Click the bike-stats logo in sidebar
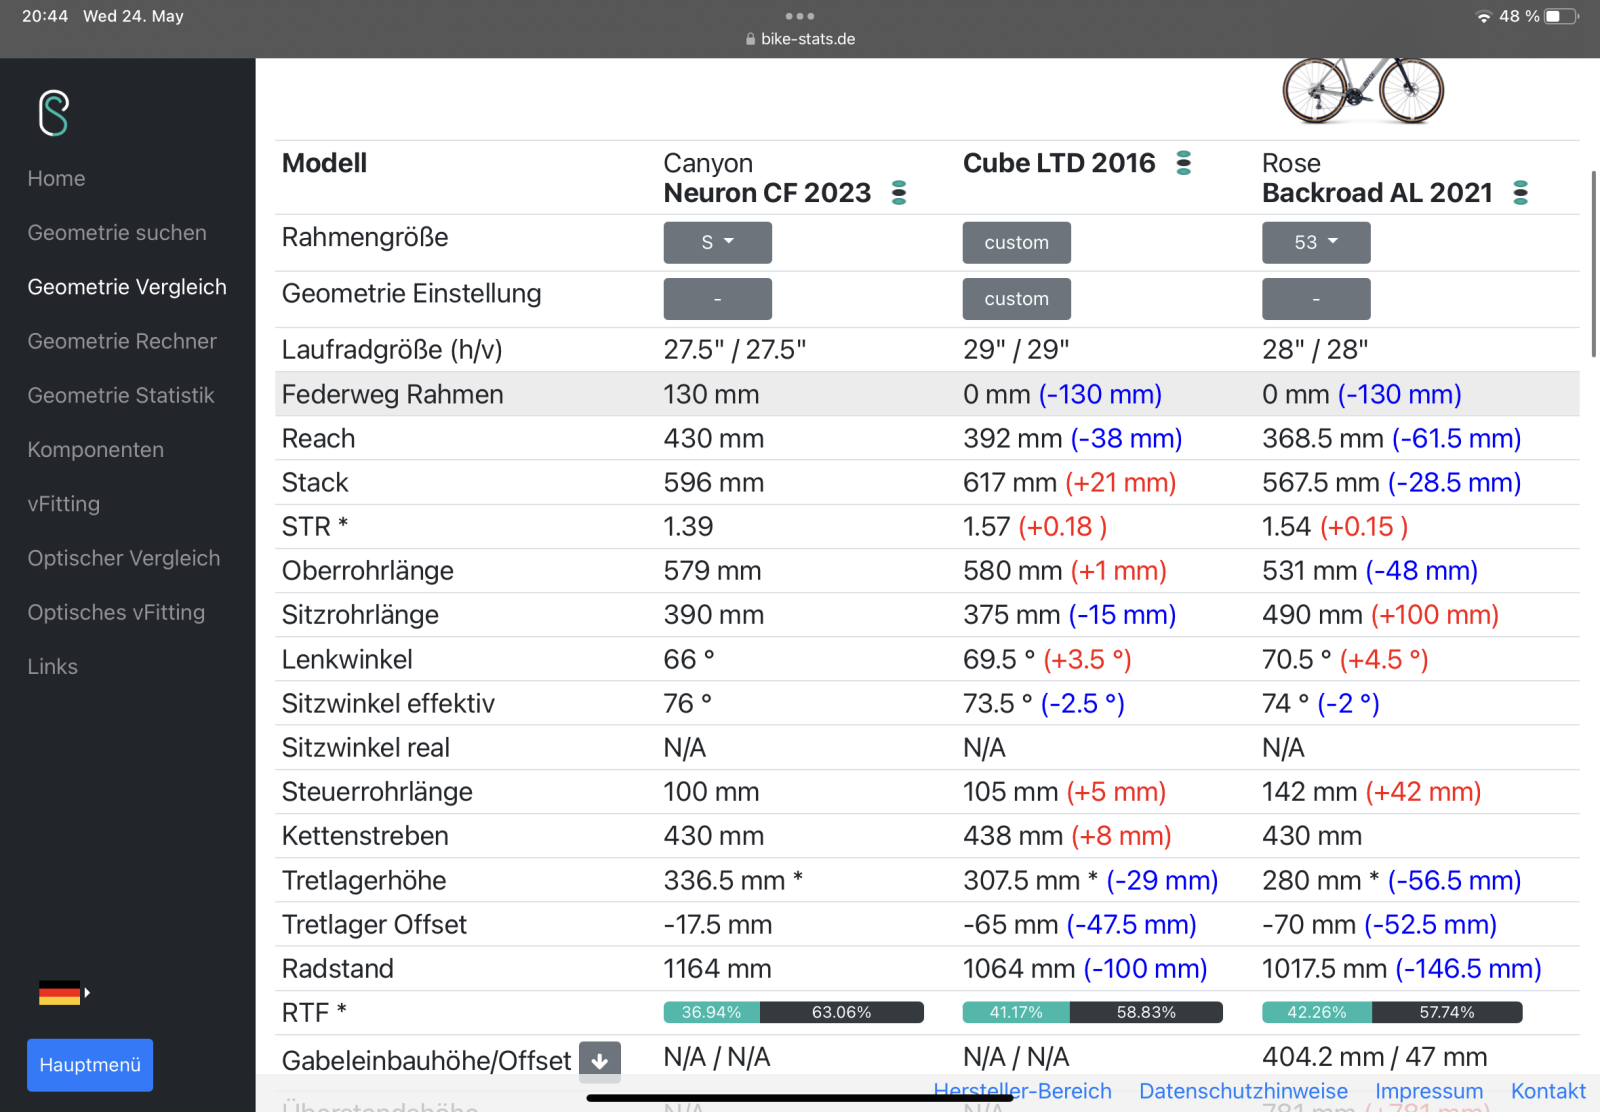The image size is (1600, 1112). tap(54, 113)
